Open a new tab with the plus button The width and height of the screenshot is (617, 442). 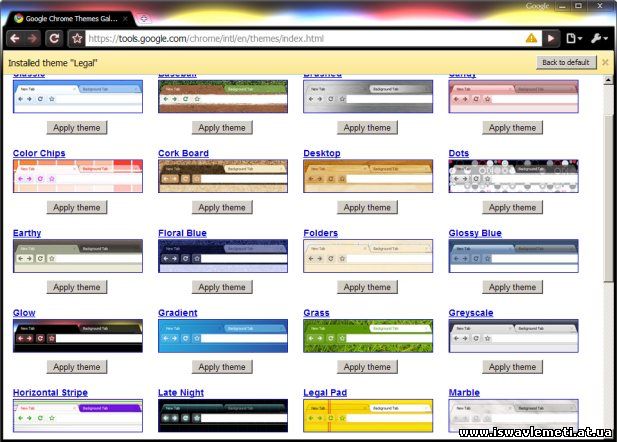(144, 18)
